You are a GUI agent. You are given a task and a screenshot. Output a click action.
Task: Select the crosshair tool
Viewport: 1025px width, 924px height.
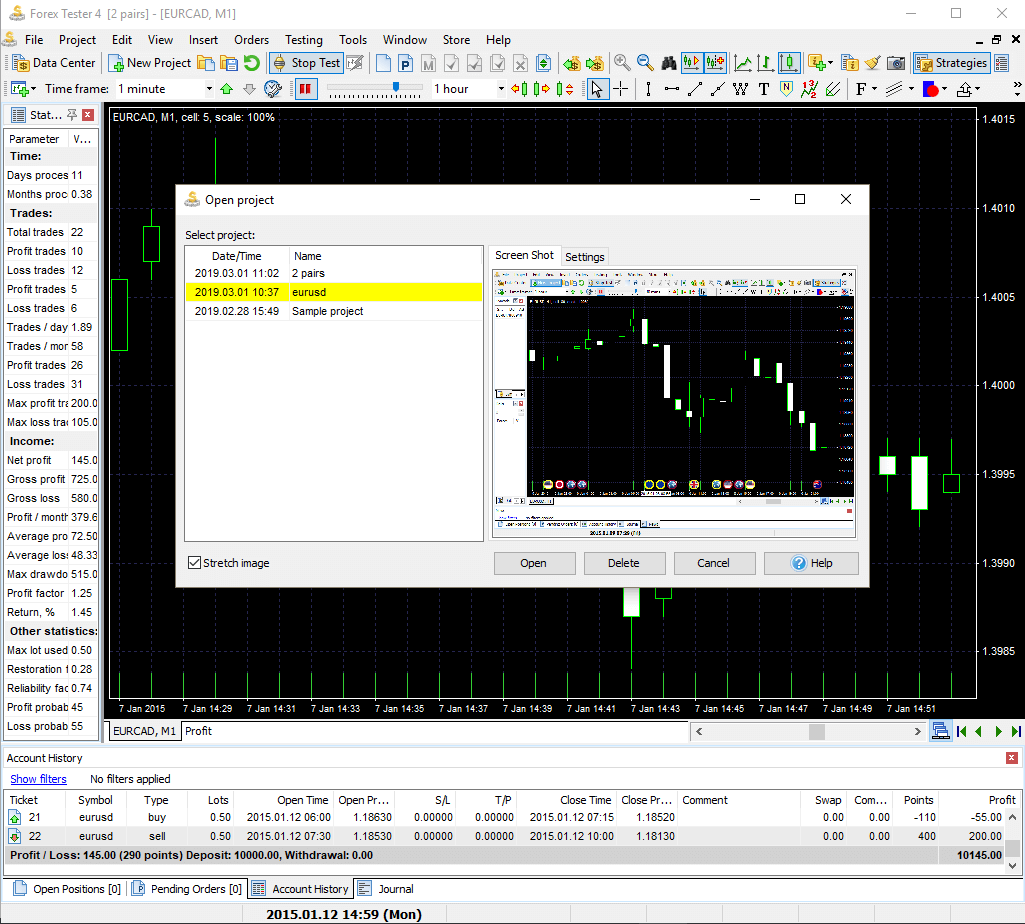pos(620,89)
